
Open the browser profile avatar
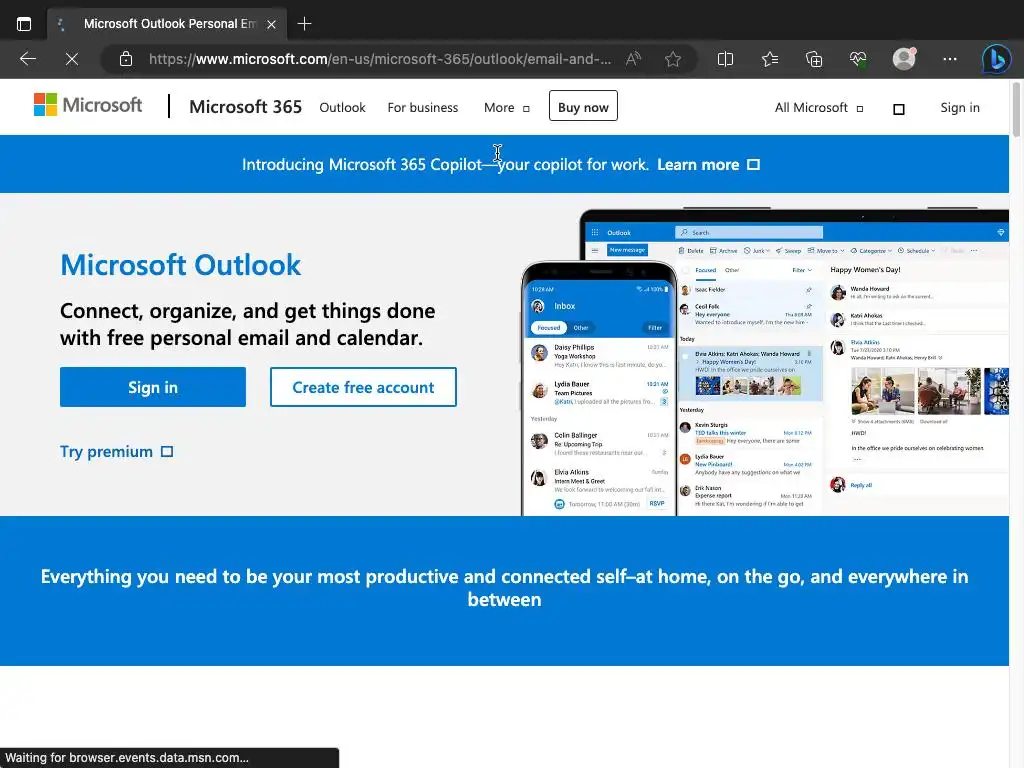pyautogui.click(x=904, y=59)
